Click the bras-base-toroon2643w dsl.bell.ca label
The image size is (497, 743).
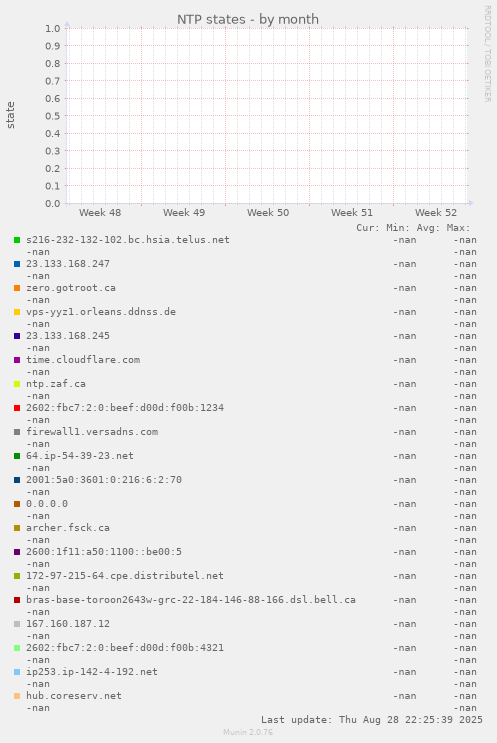point(191,599)
